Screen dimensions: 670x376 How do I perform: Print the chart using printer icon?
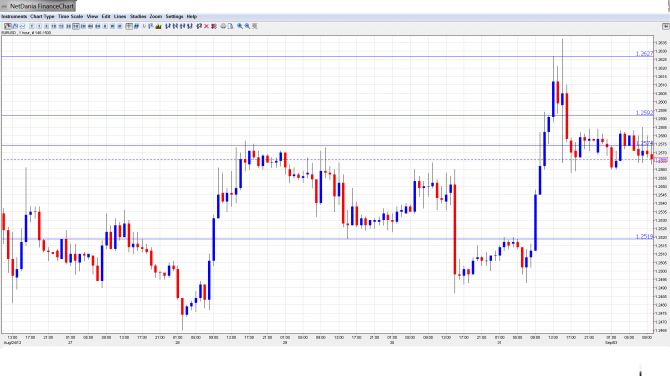click(223, 26)
